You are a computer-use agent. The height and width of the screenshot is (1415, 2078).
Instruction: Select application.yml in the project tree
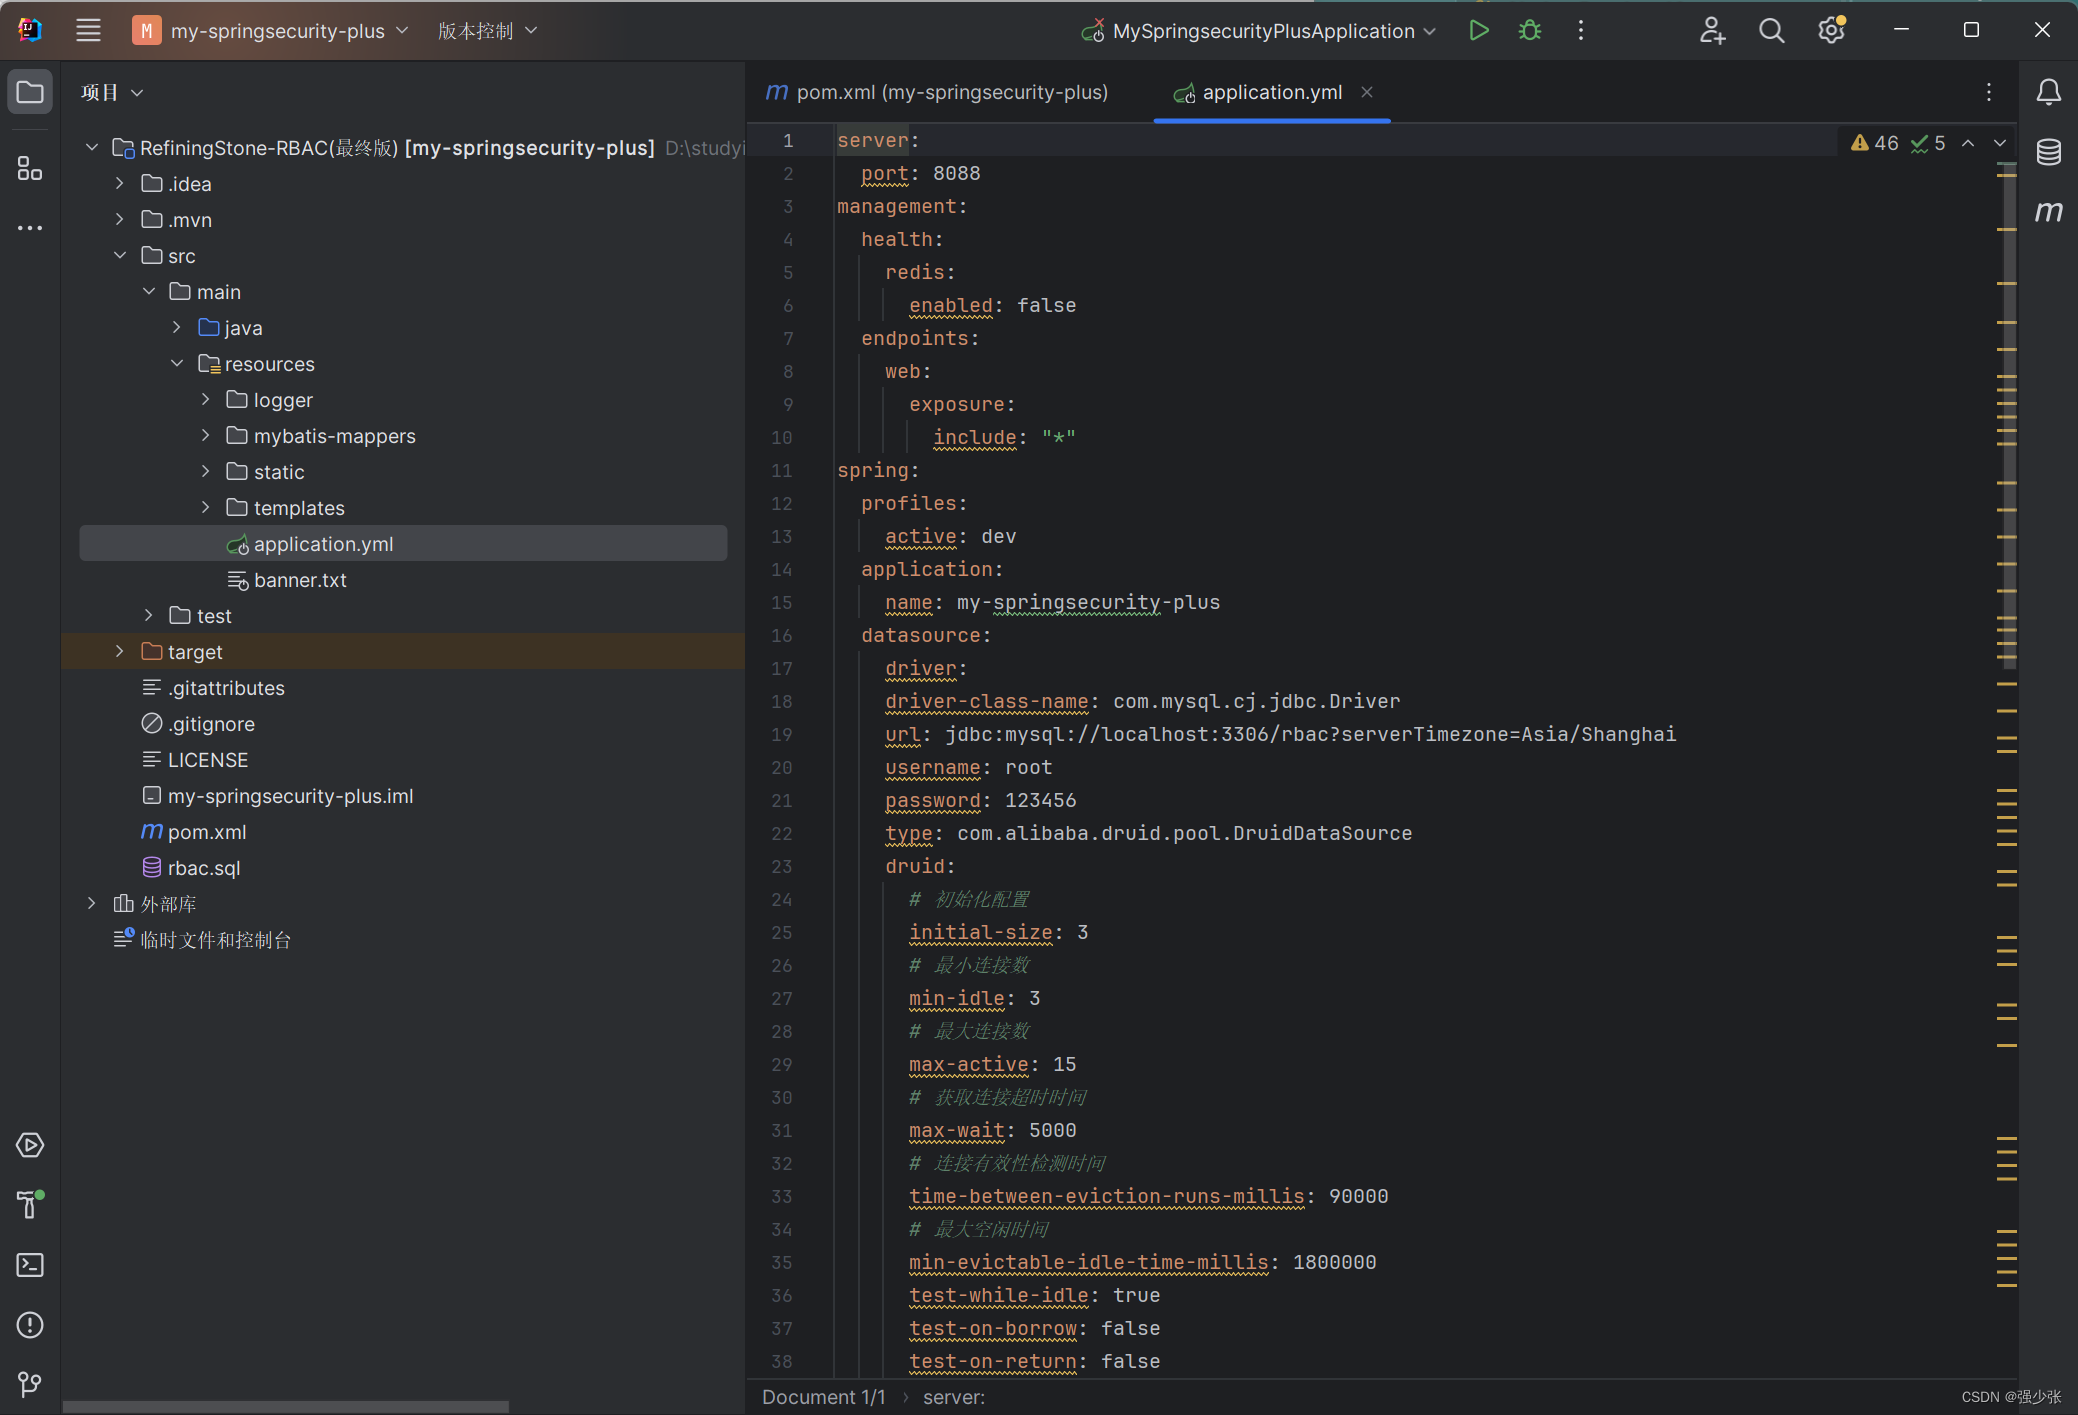403,544
